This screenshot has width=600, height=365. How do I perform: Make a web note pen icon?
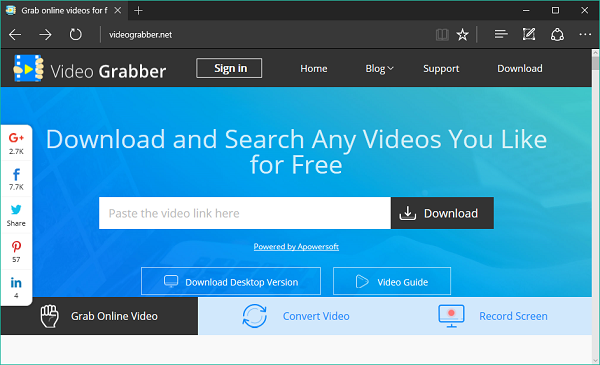pos(529,34)
